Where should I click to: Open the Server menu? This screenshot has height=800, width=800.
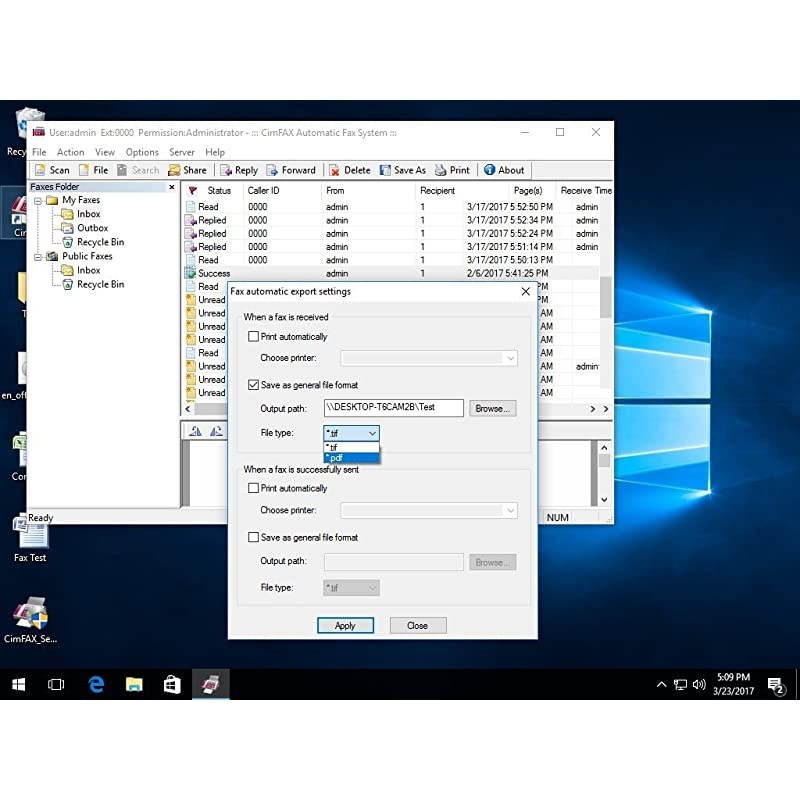(x=182, y=153)
